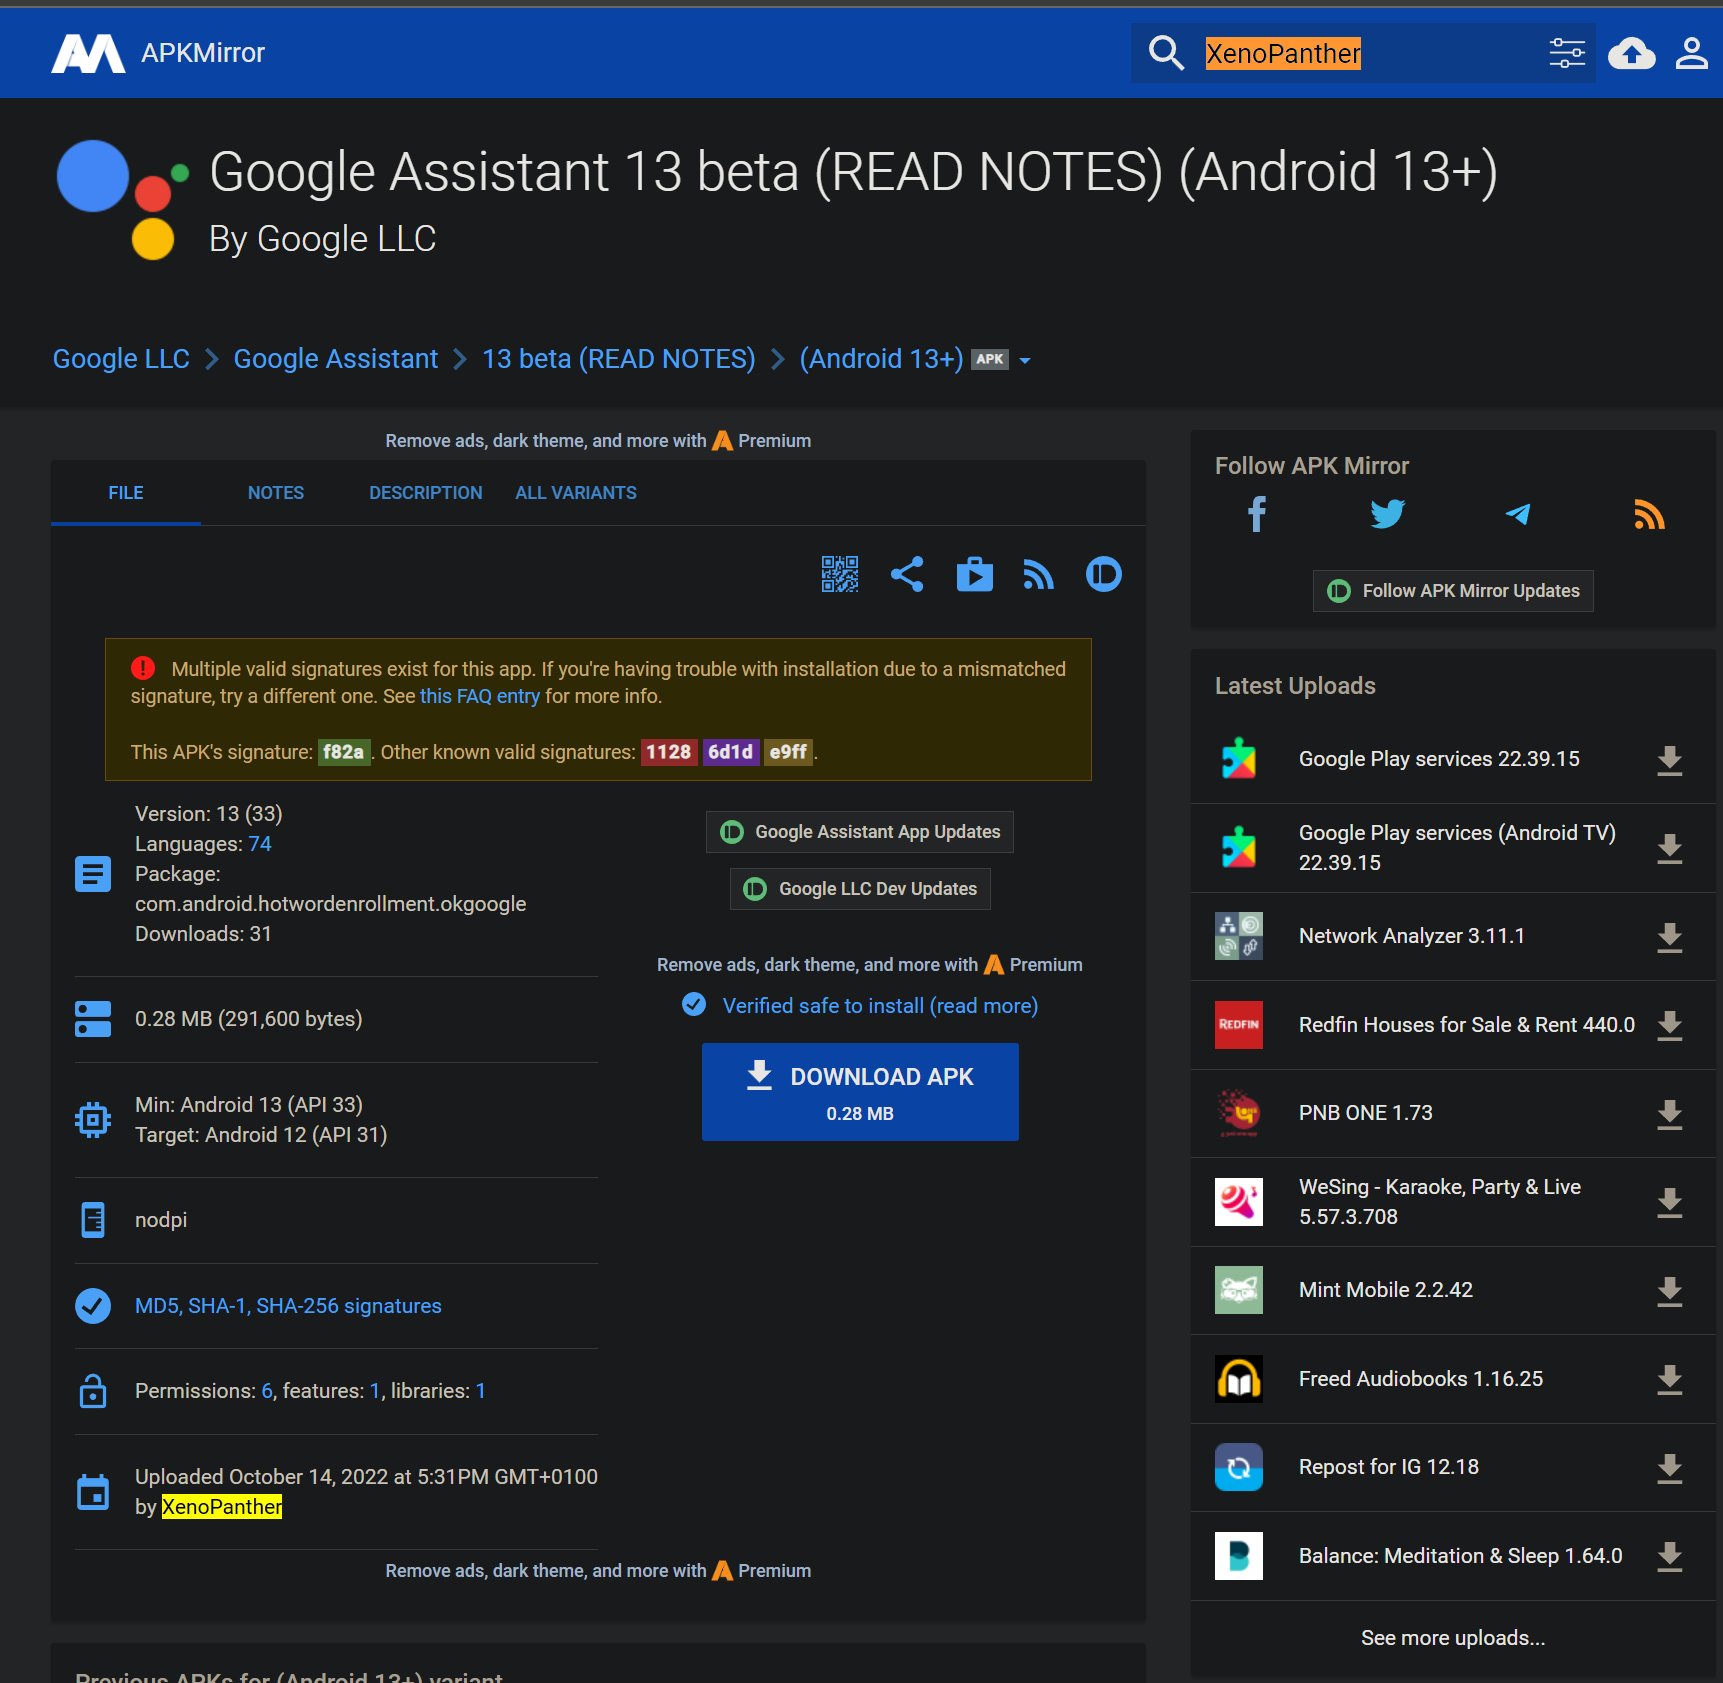Click See more uploads link

[x=1453, y=1638]
